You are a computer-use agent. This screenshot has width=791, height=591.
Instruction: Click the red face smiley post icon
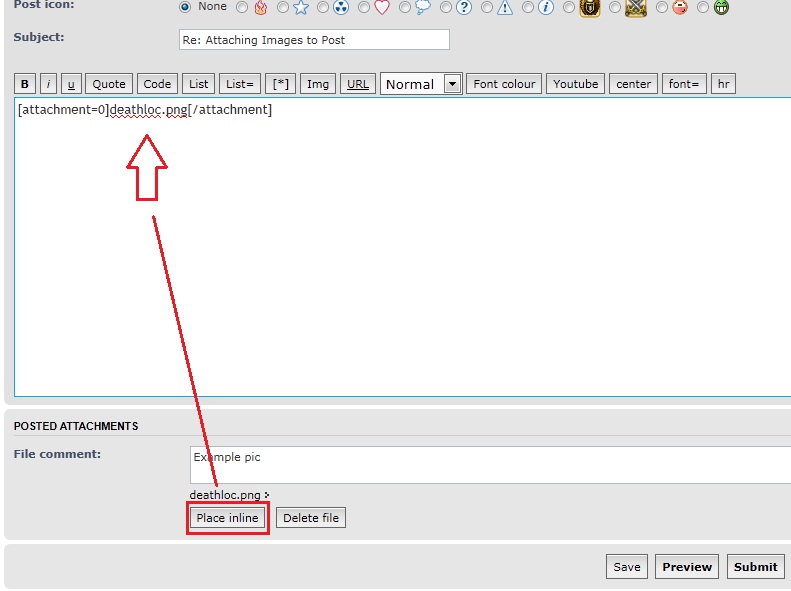click(x=680, y=7)
